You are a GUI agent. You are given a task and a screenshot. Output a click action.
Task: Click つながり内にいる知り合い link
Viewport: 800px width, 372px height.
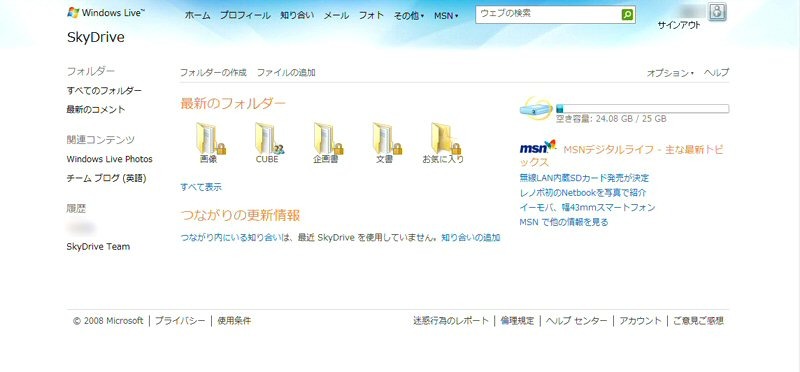232,238
